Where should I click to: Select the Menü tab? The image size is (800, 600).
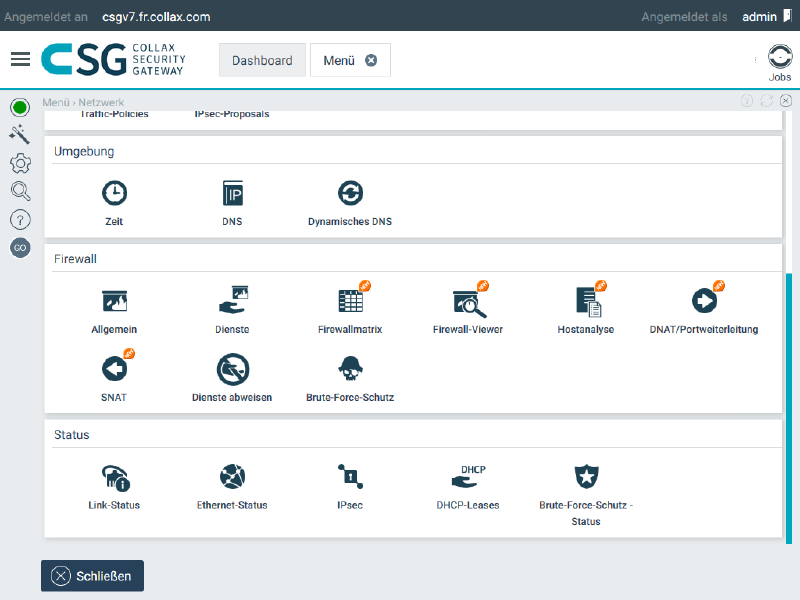[340, 60]
